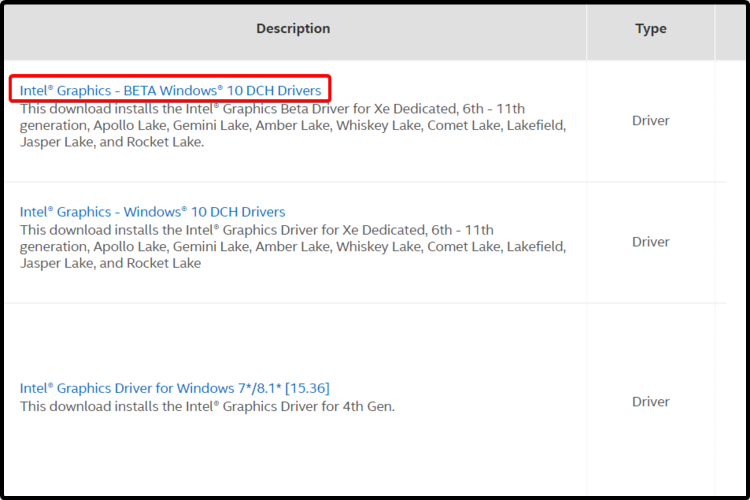Click the Type column header

(651, 29)
